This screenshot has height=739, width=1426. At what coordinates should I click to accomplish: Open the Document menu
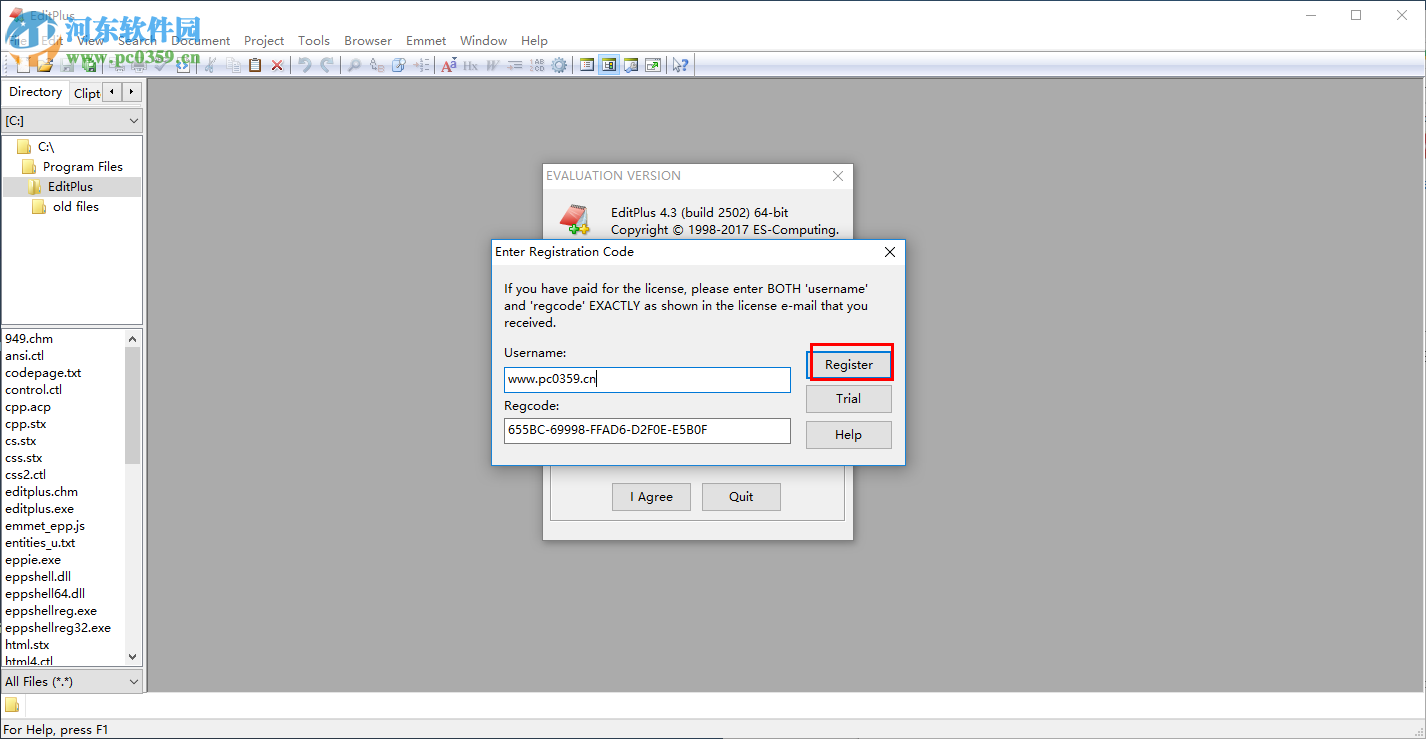pyautogui.click(x=201, y=41)
